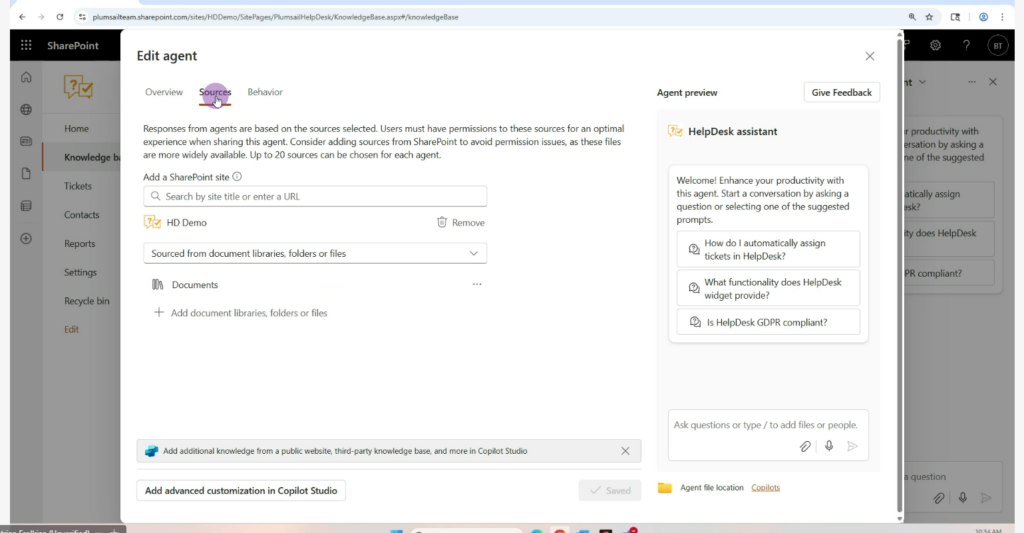Open the browser zoom magnifier icon
This screenshot has height=533, width=1024.
(912, 17)
